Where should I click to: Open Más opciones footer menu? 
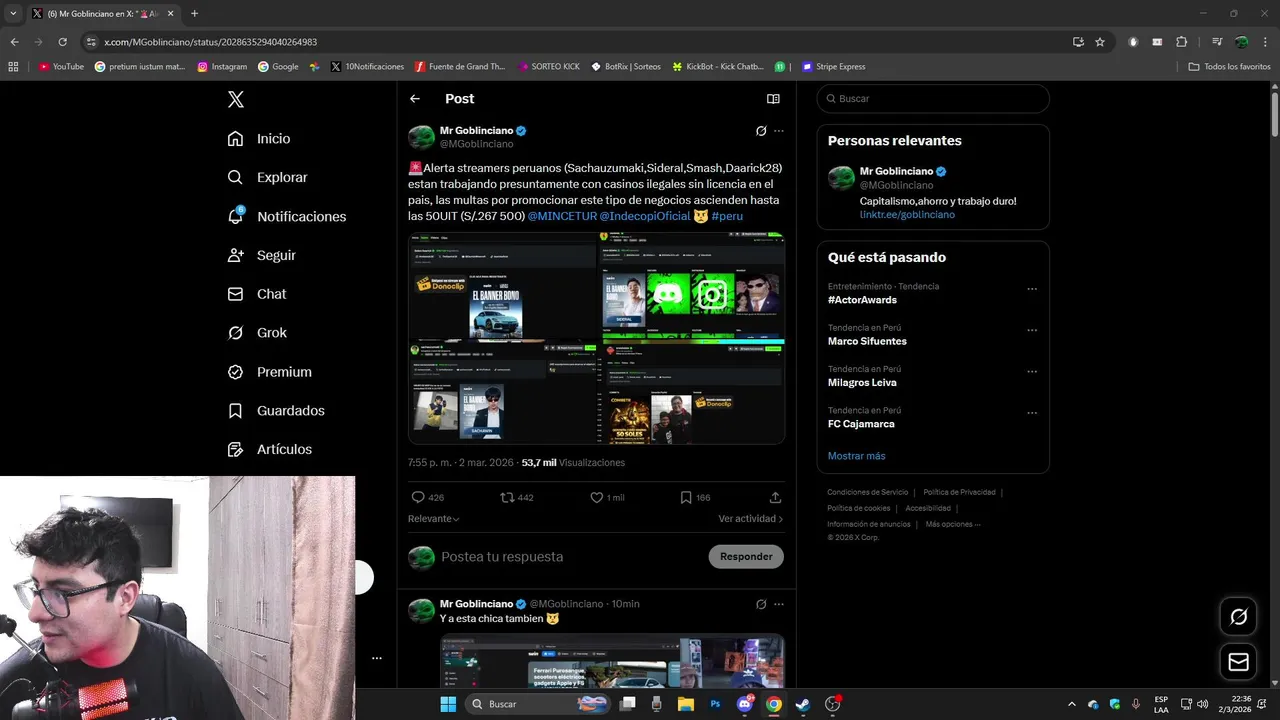(x=952, y=524)
